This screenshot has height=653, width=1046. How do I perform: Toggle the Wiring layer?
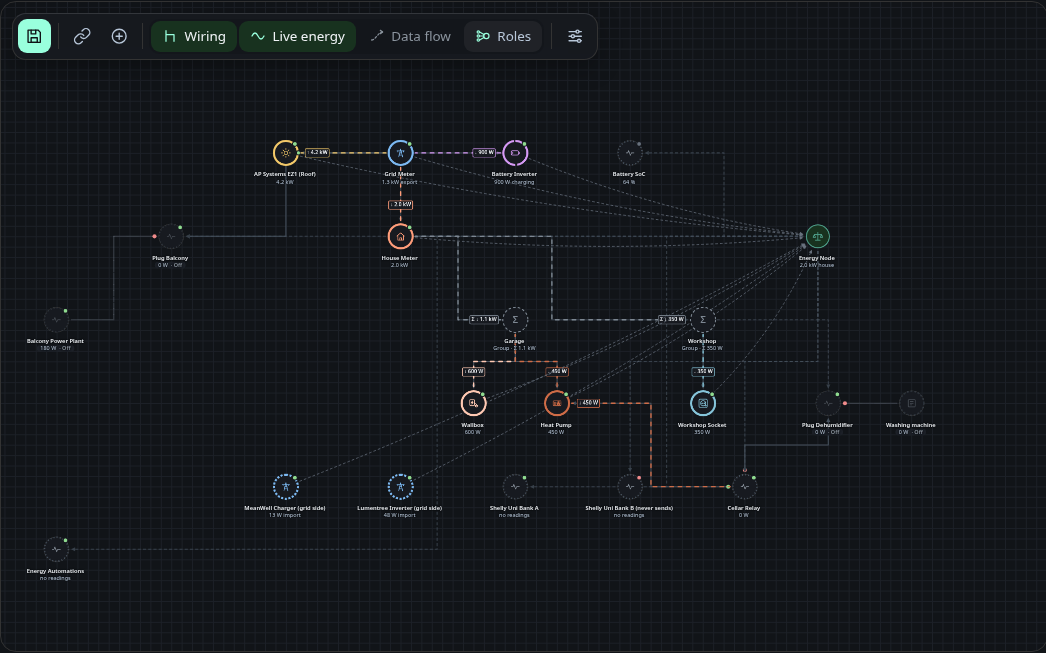[194, 36]
